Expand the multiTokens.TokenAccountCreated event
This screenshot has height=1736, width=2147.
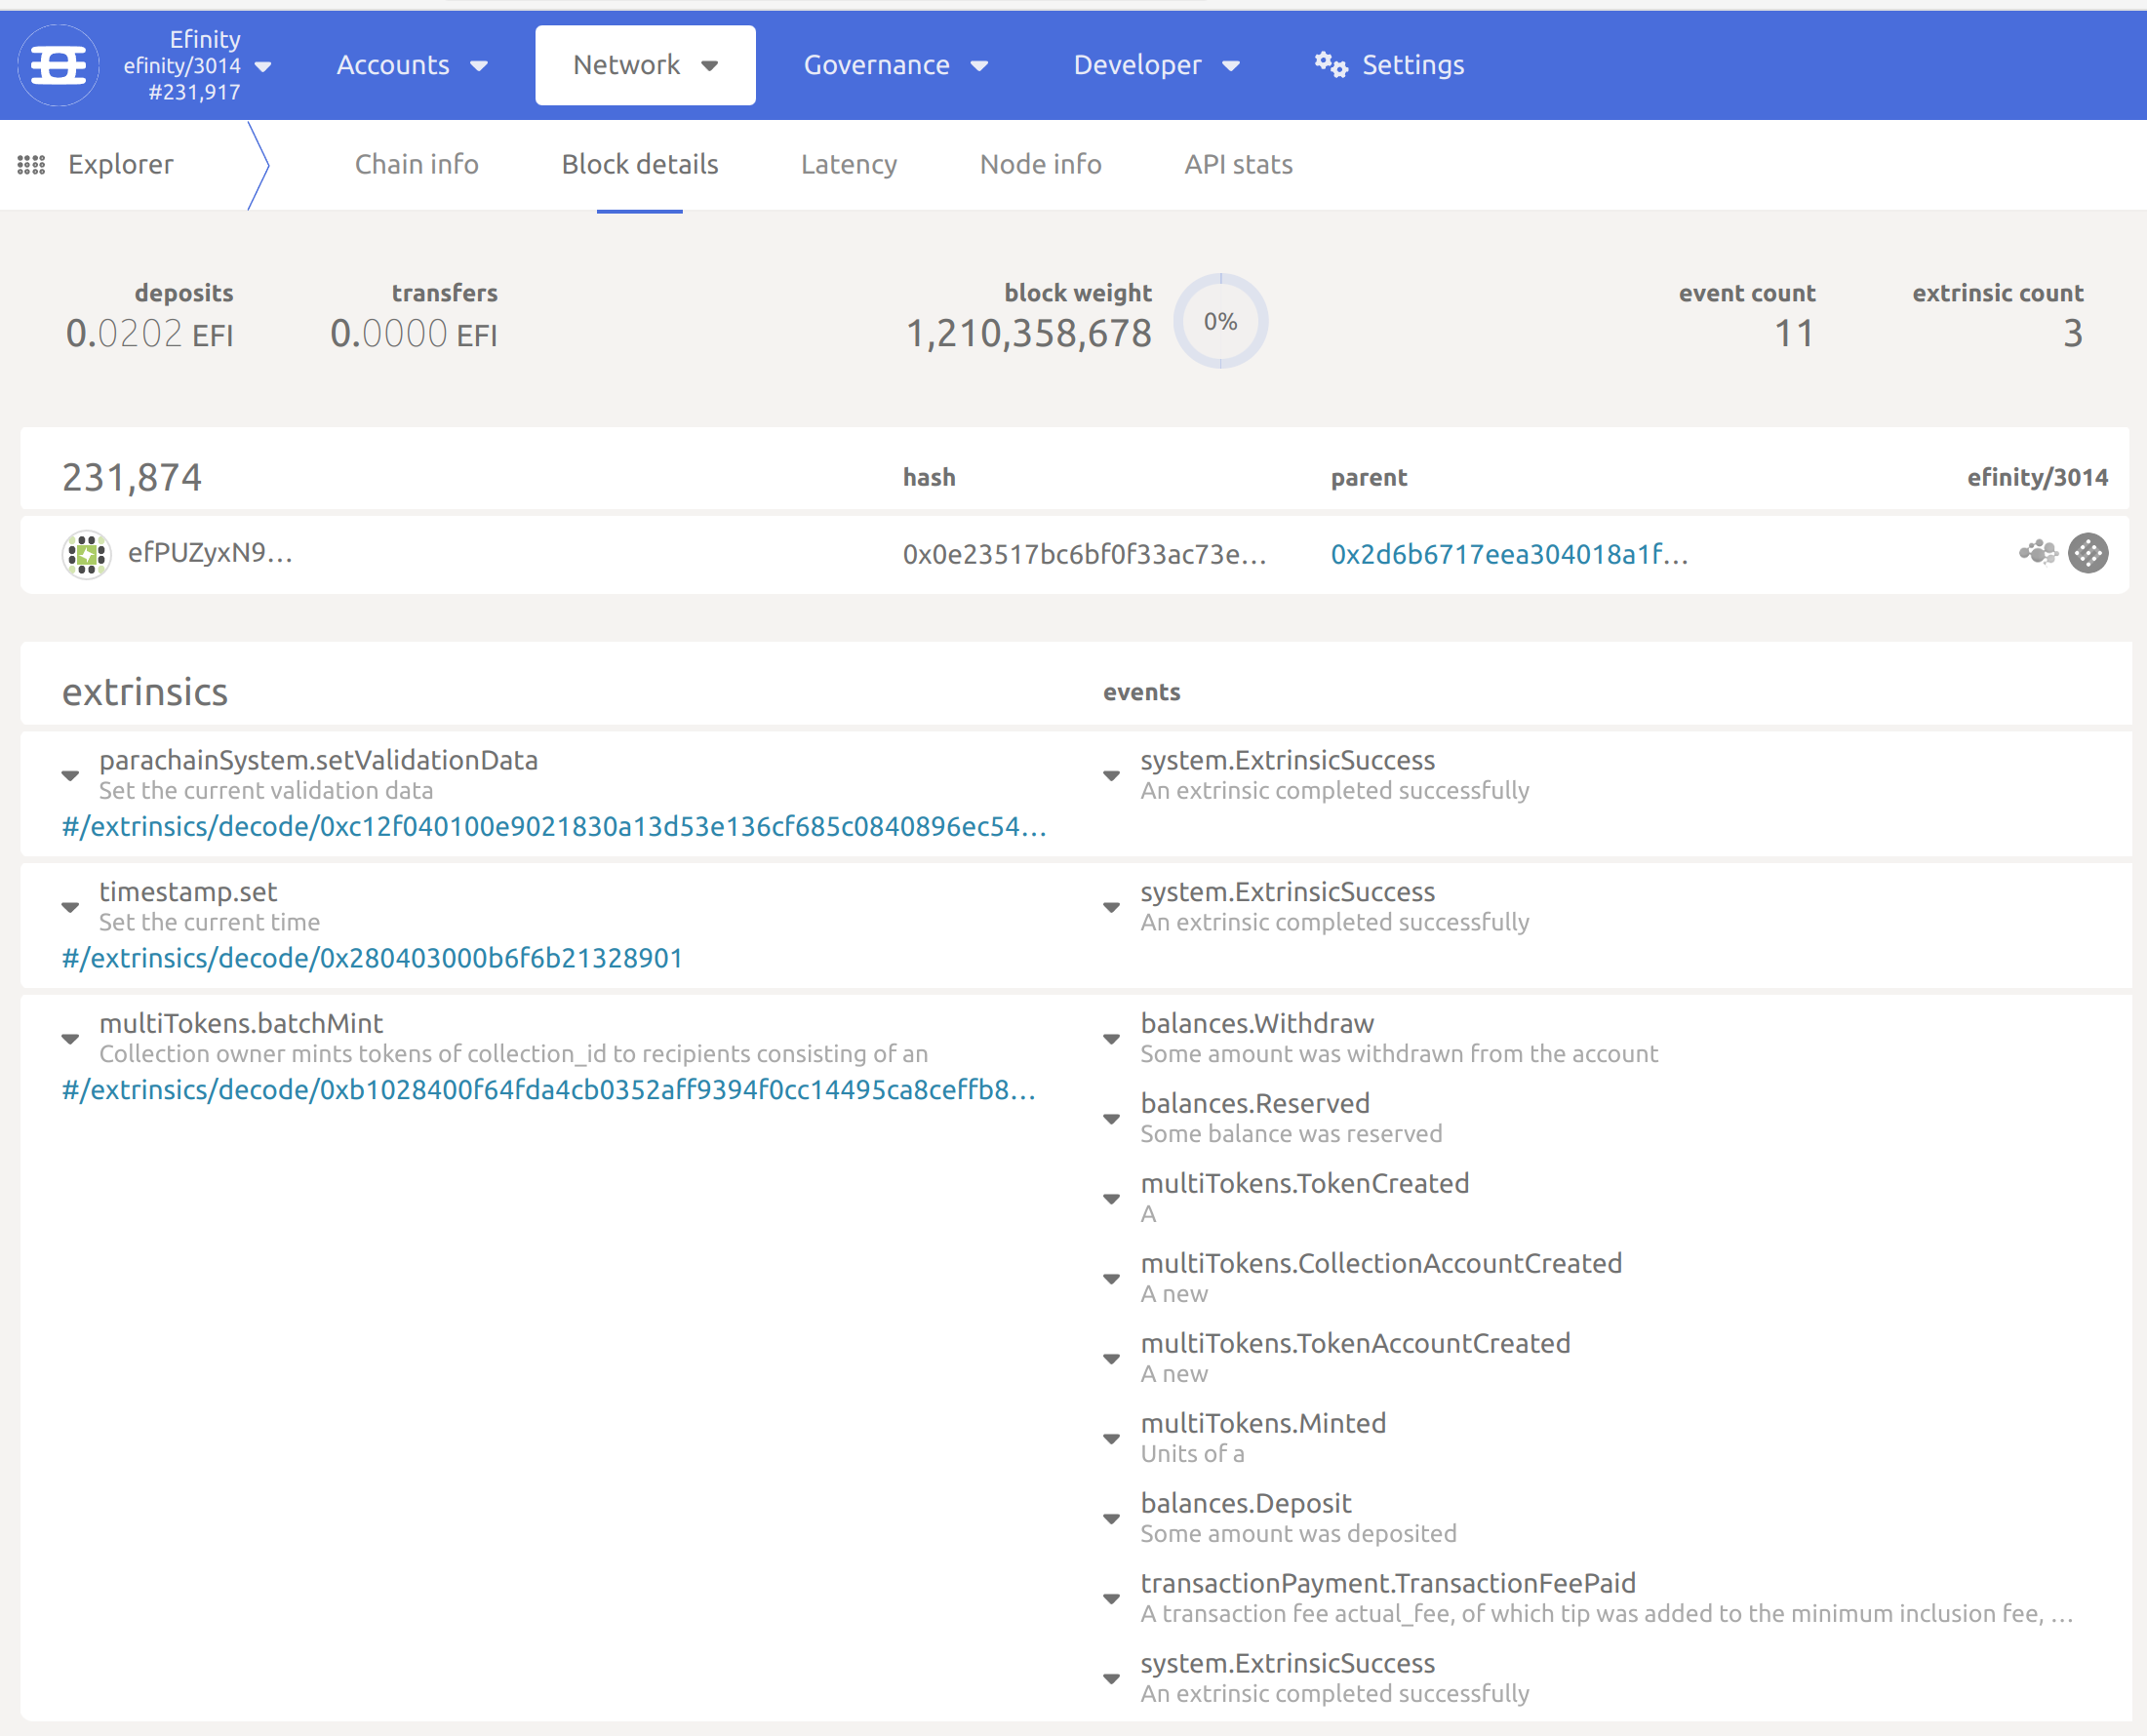(x=1111, y=1360)
